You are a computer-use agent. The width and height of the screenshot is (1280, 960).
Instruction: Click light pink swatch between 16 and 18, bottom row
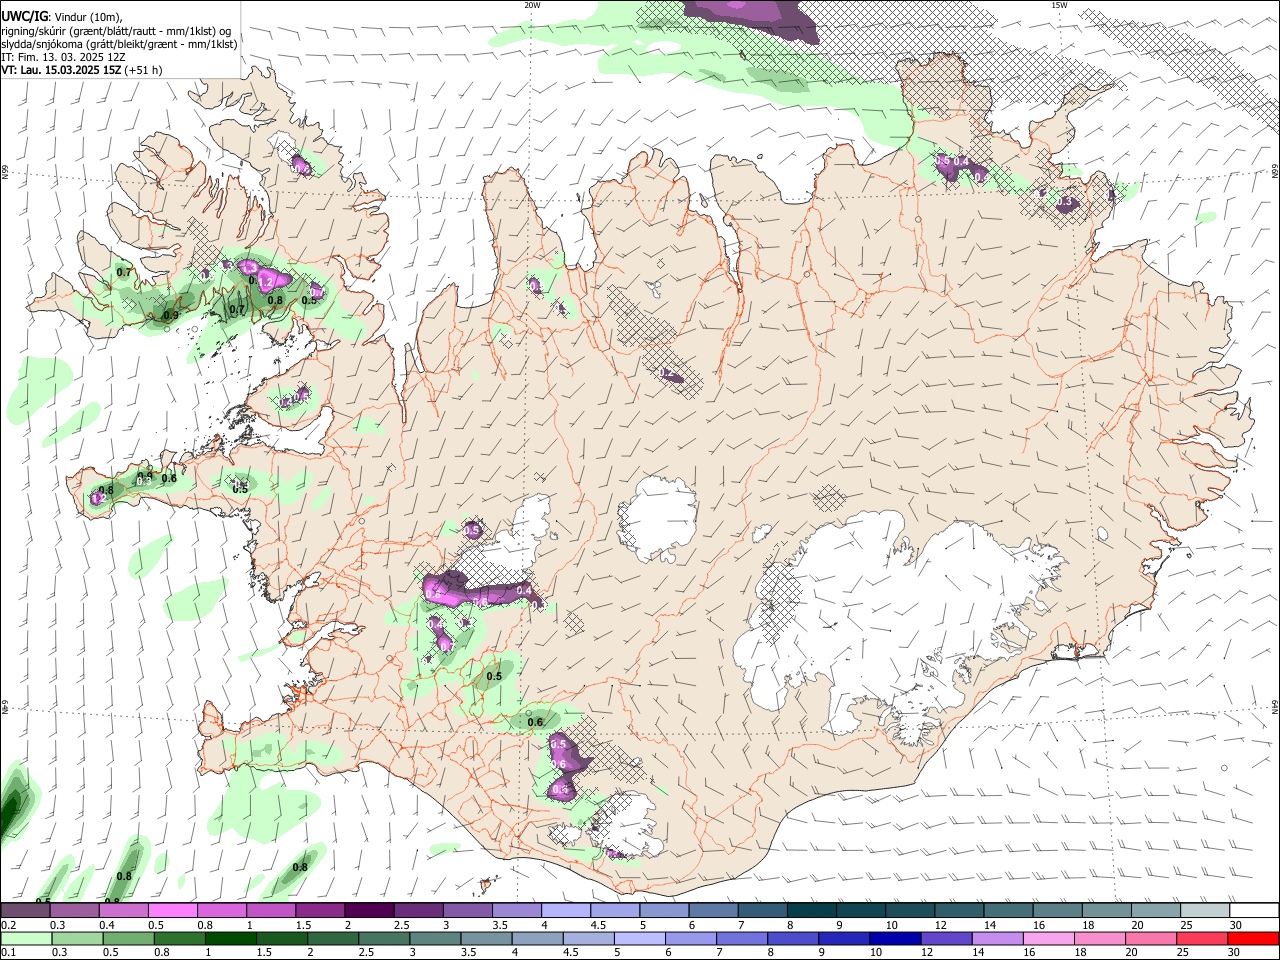[x=1050, y=938]
